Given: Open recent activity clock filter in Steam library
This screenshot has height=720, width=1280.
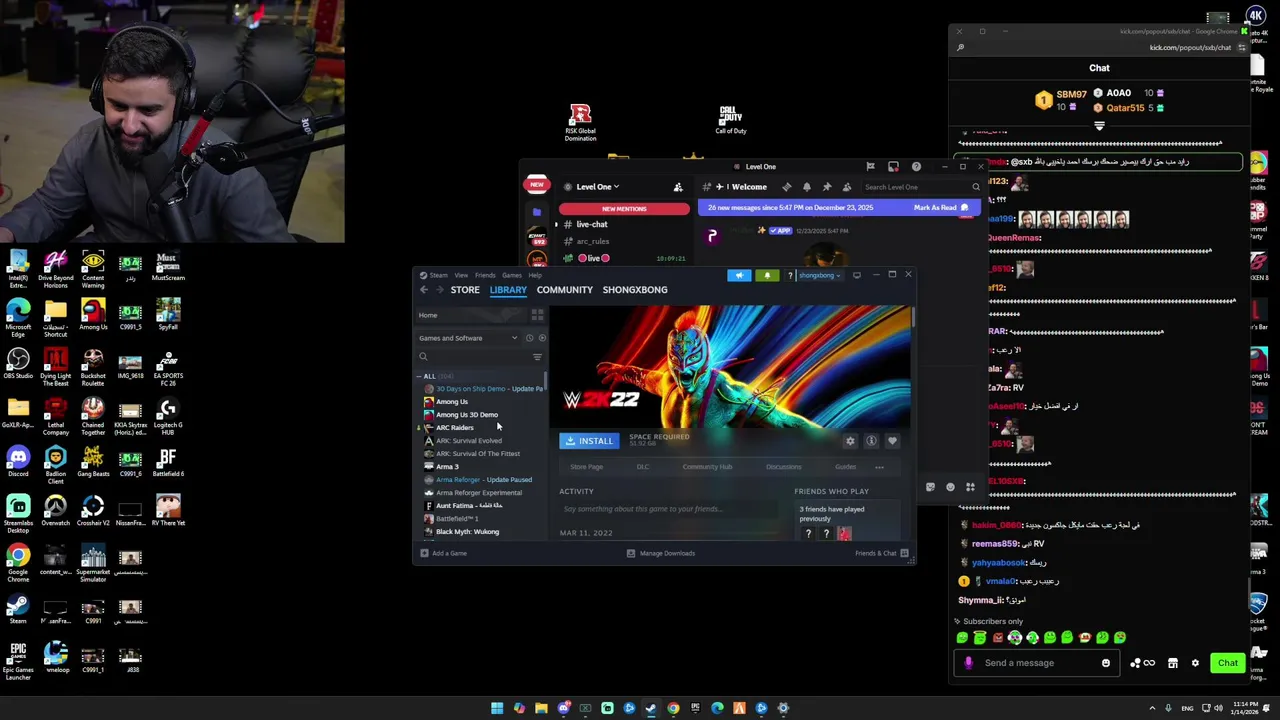Looking at the screenshot, I should point(529,338).
